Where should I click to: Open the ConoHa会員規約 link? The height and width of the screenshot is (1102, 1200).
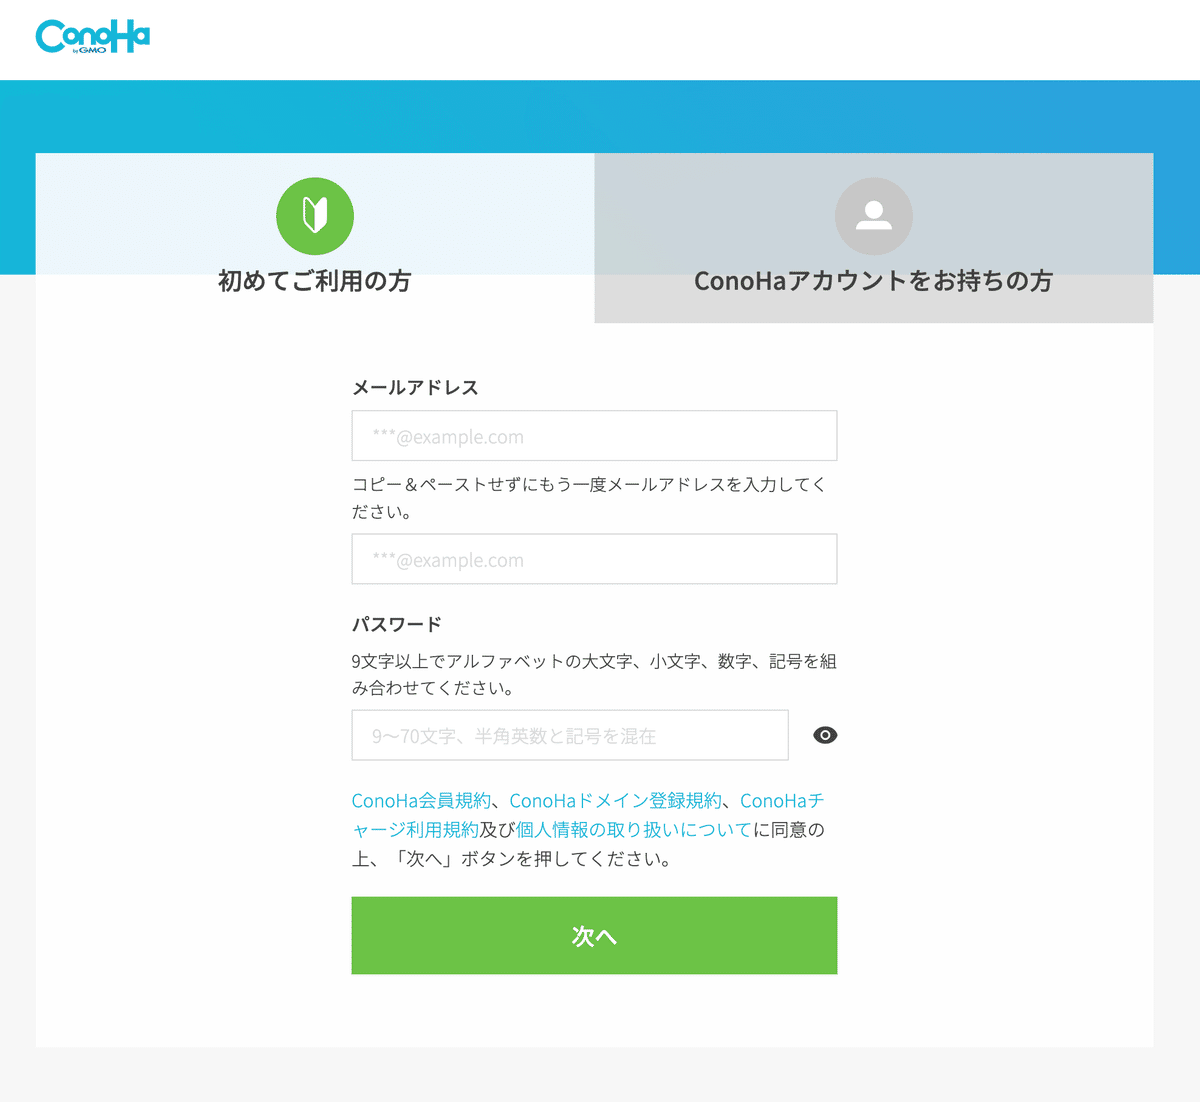pos(421,801)
